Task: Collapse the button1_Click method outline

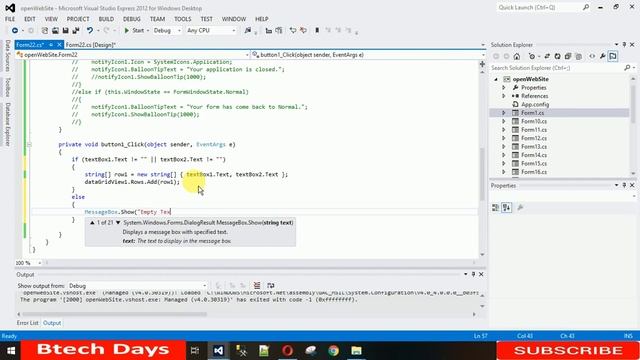Action: click(29, 144)
